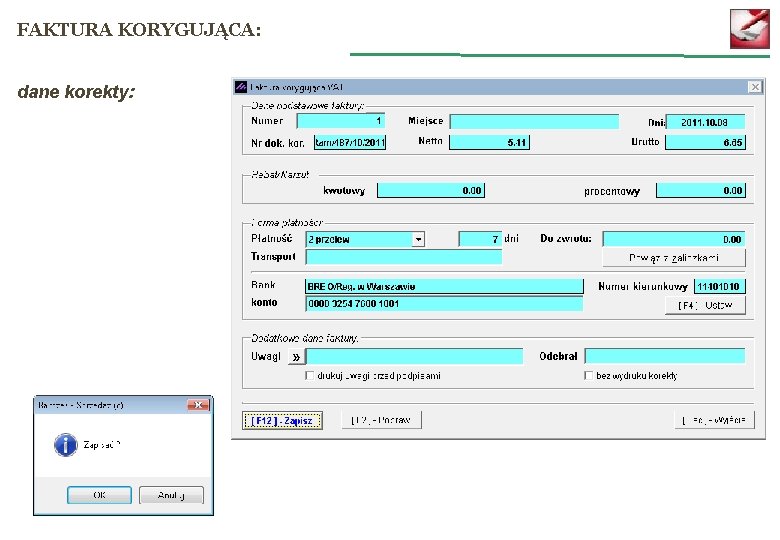Click the FAKTURA KORYGUJĄCA heading text
This screenshot has height=540, width=780.
[139, 30]
